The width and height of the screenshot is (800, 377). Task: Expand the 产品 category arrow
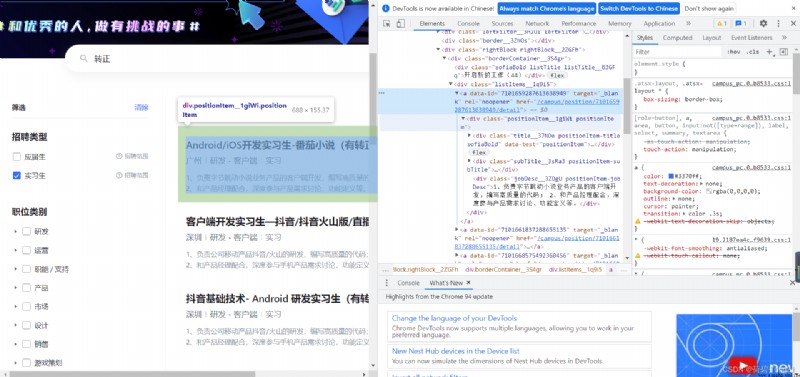pos(15,288)
